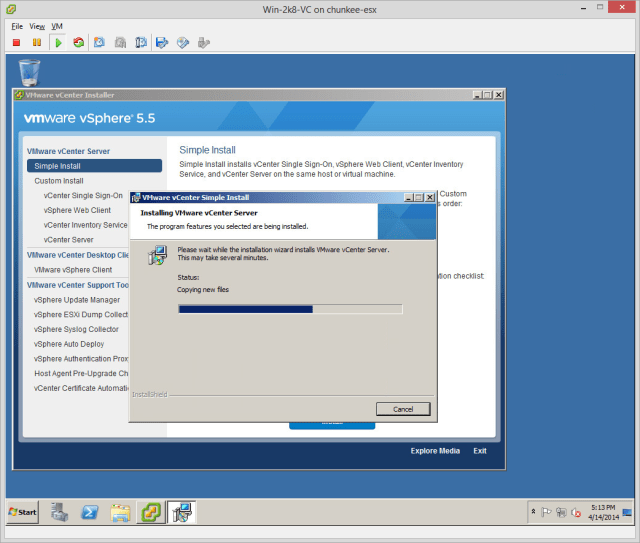Click VMware vCenter Desktop Client heading
The width and height of the screenshot is (640, 543).
78,255
